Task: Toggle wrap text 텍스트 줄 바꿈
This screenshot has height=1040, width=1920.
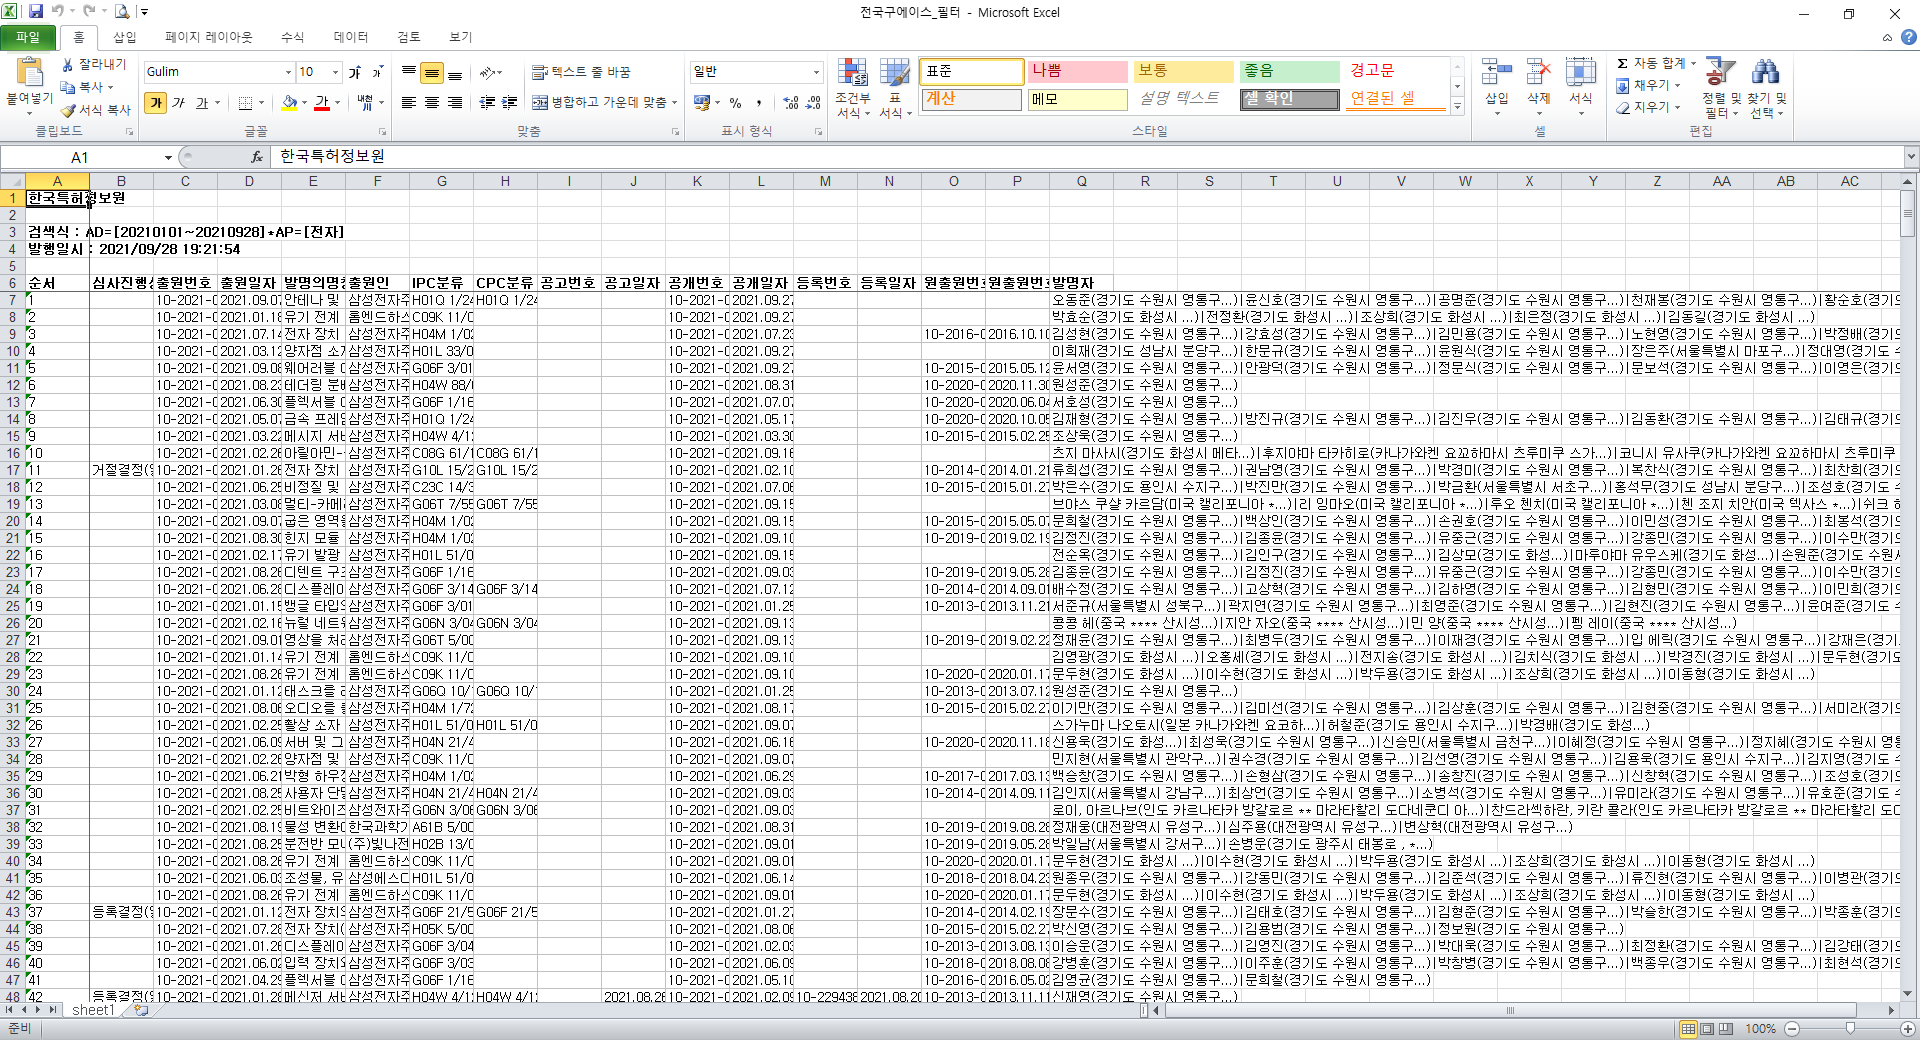Action: (x=581, y=72)
